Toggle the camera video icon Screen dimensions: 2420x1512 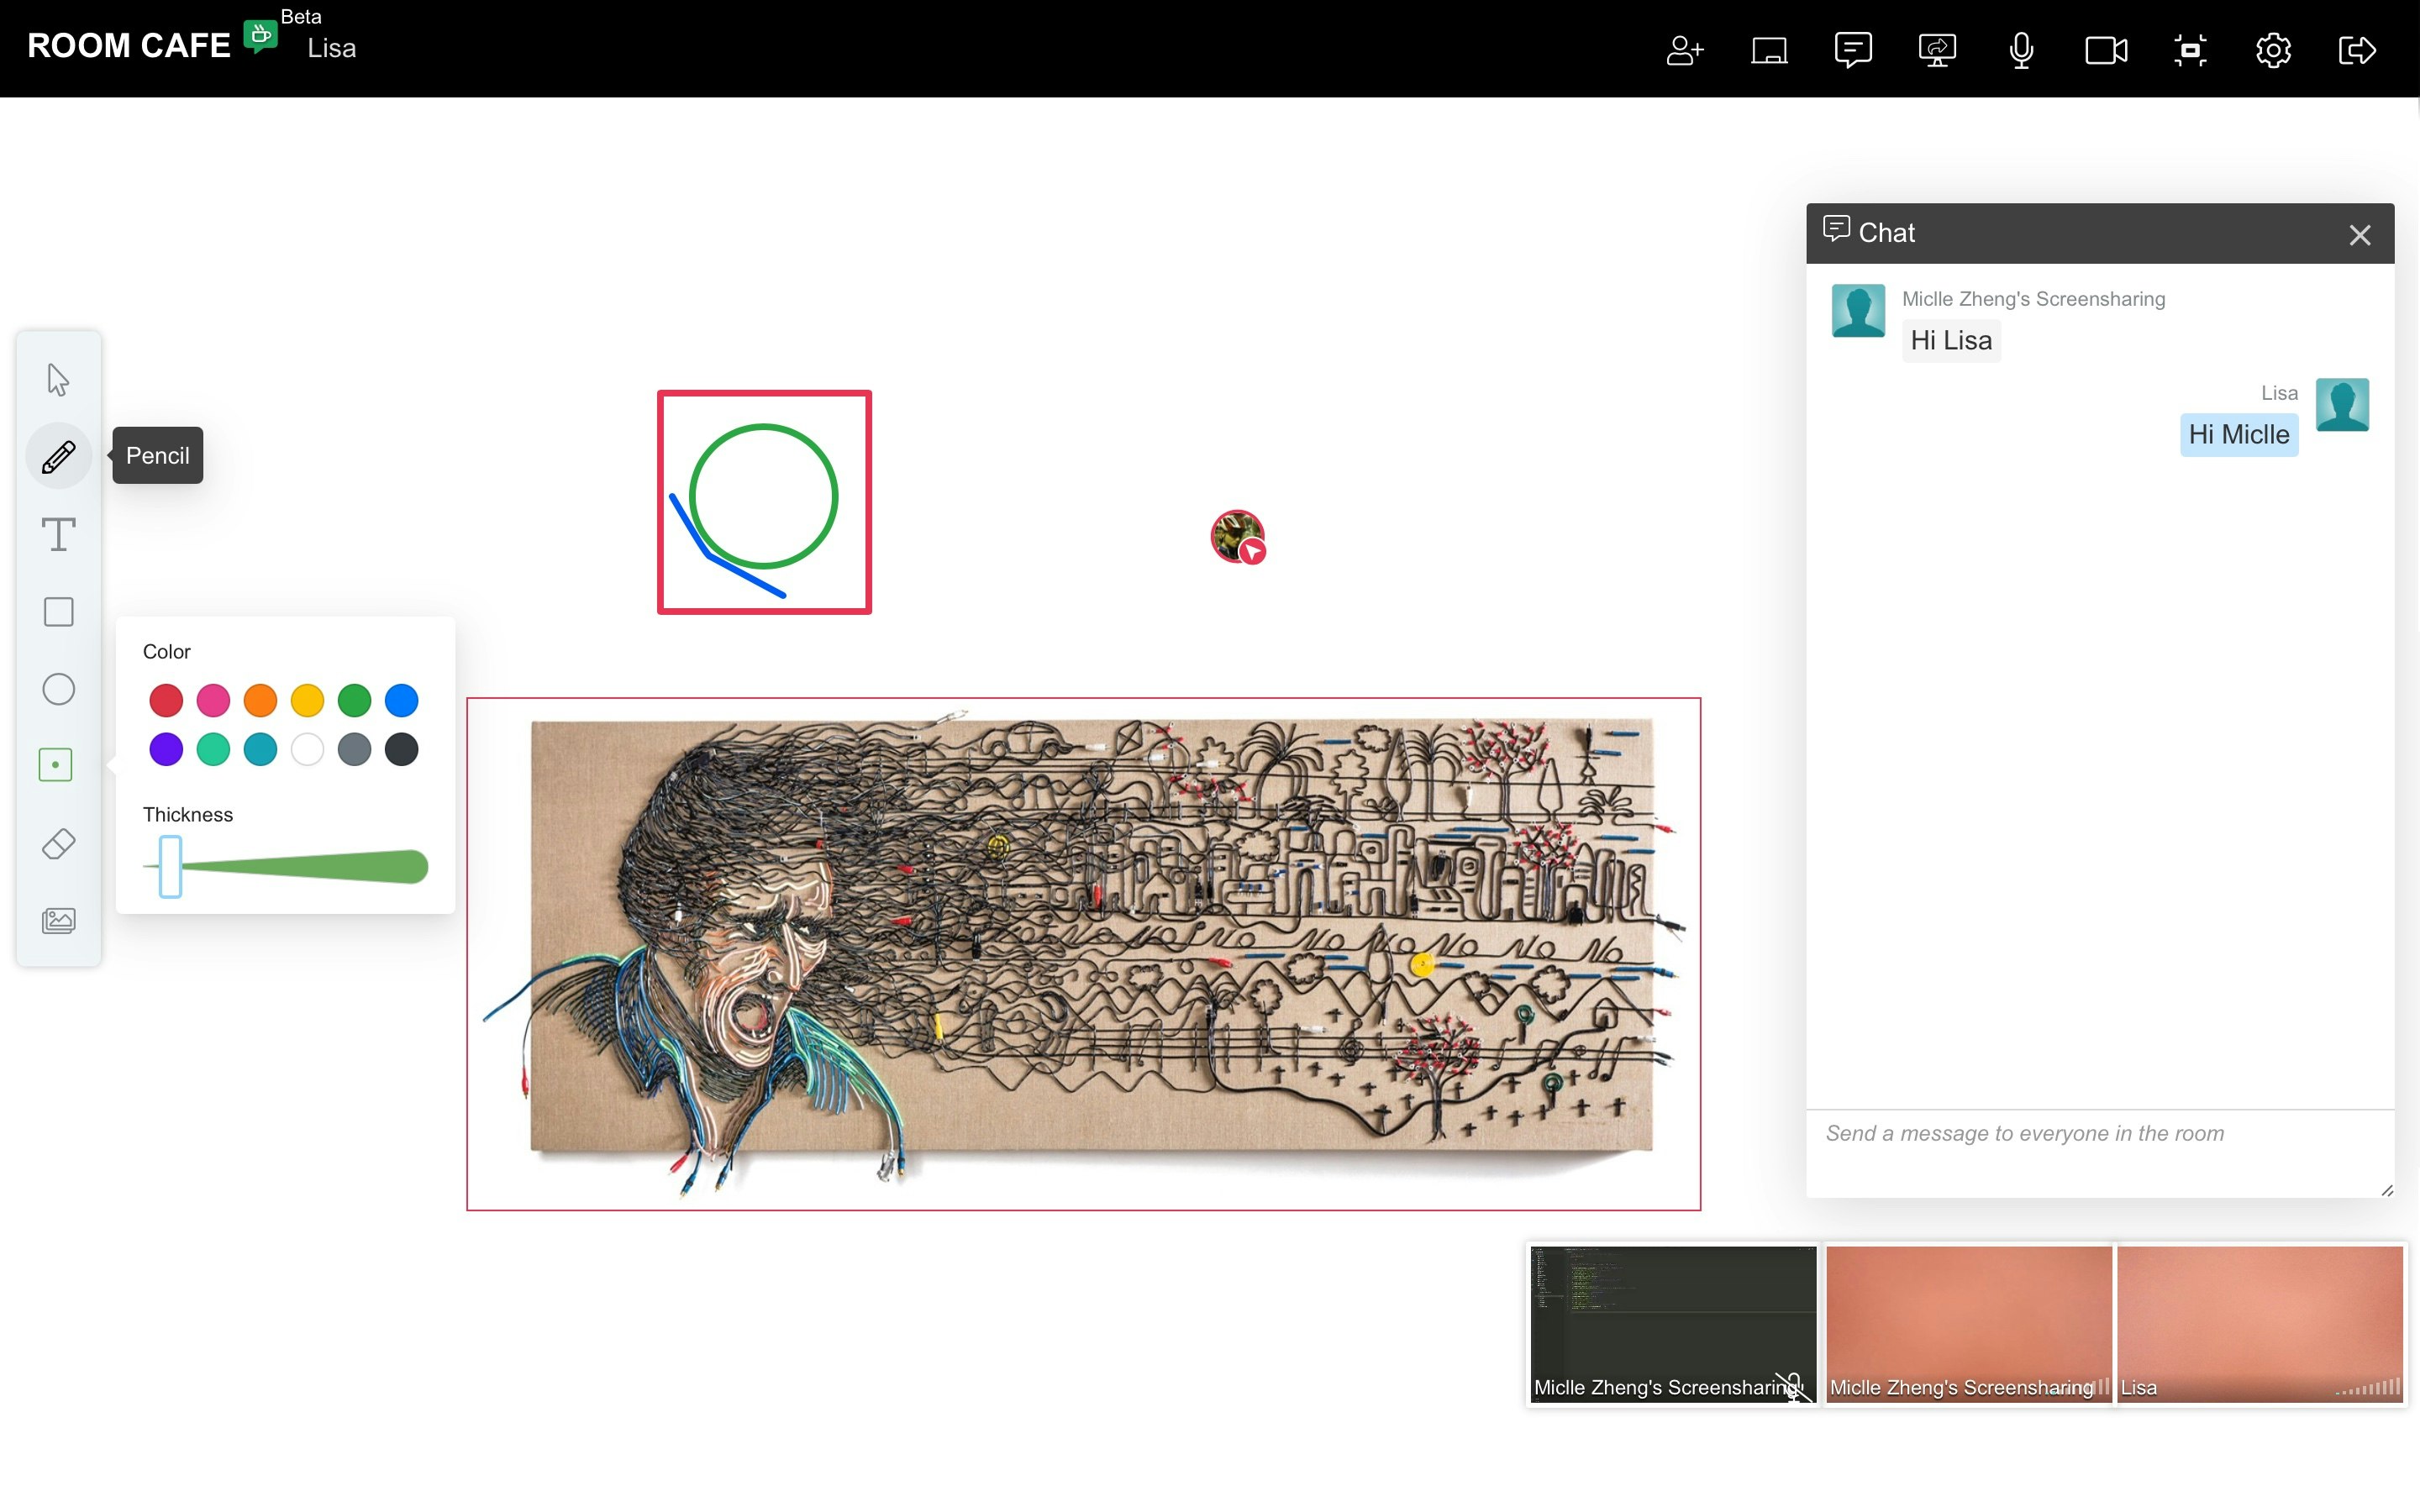click(2105, 50)
